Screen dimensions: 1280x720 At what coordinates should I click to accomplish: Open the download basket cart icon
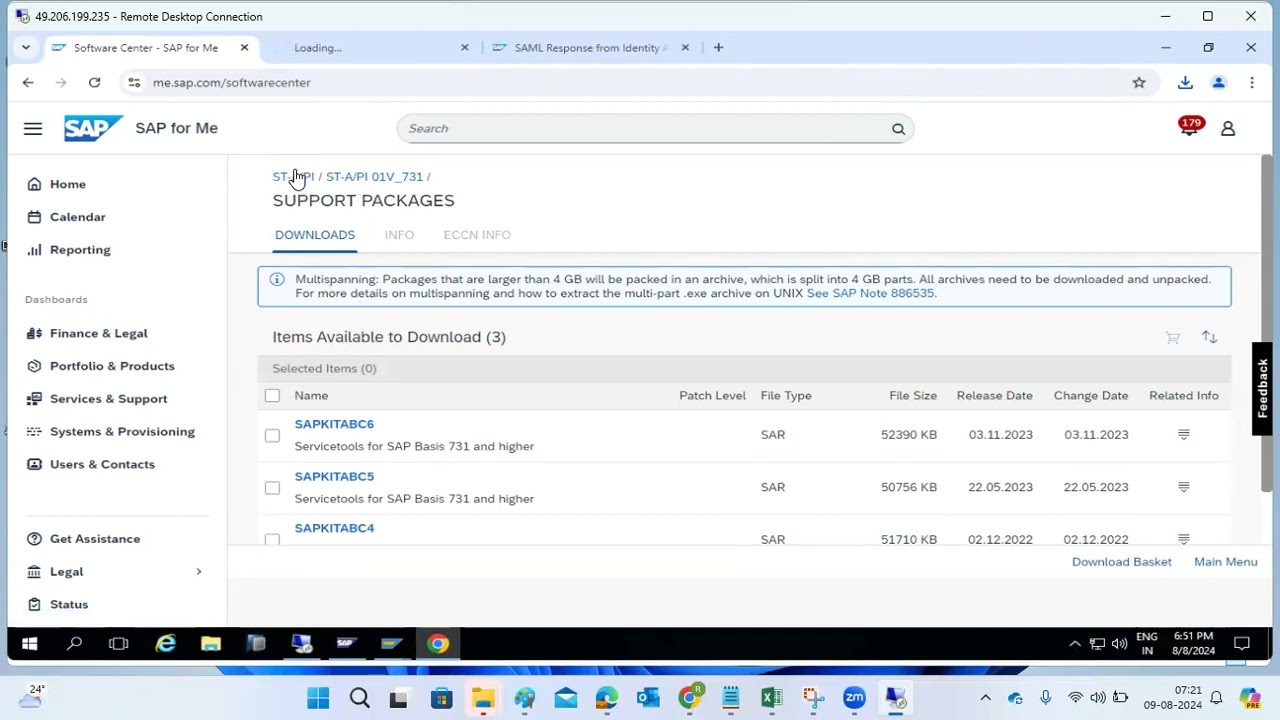pyautogui.click(x=1173, y=337)
